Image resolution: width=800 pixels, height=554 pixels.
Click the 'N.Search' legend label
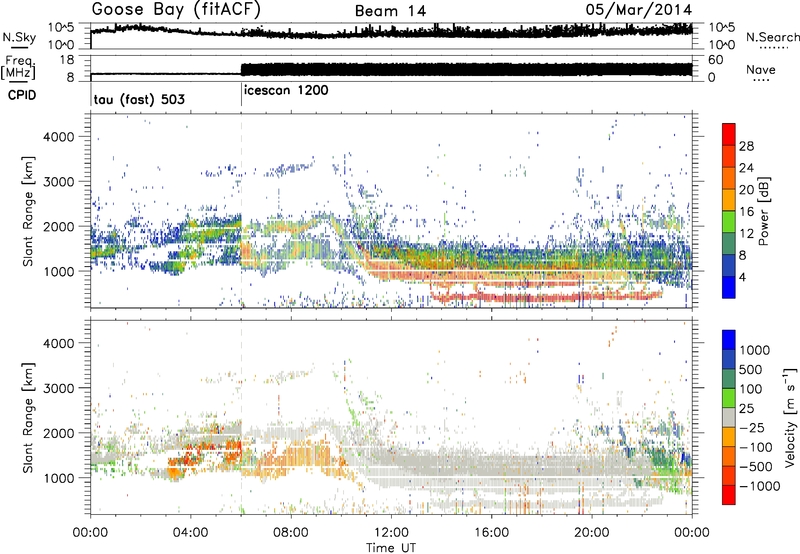point(773,37)
